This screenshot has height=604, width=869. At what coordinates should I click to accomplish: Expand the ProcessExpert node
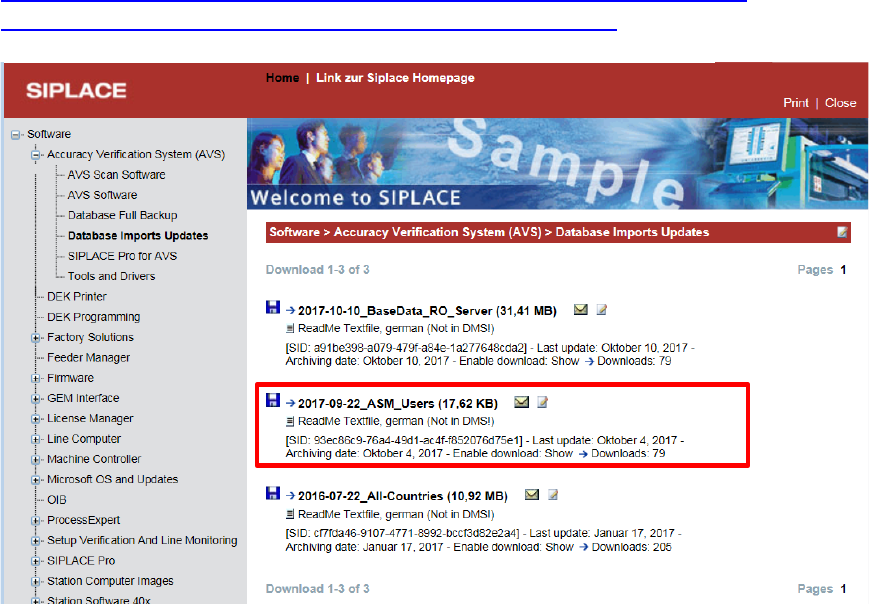[36, 521]
